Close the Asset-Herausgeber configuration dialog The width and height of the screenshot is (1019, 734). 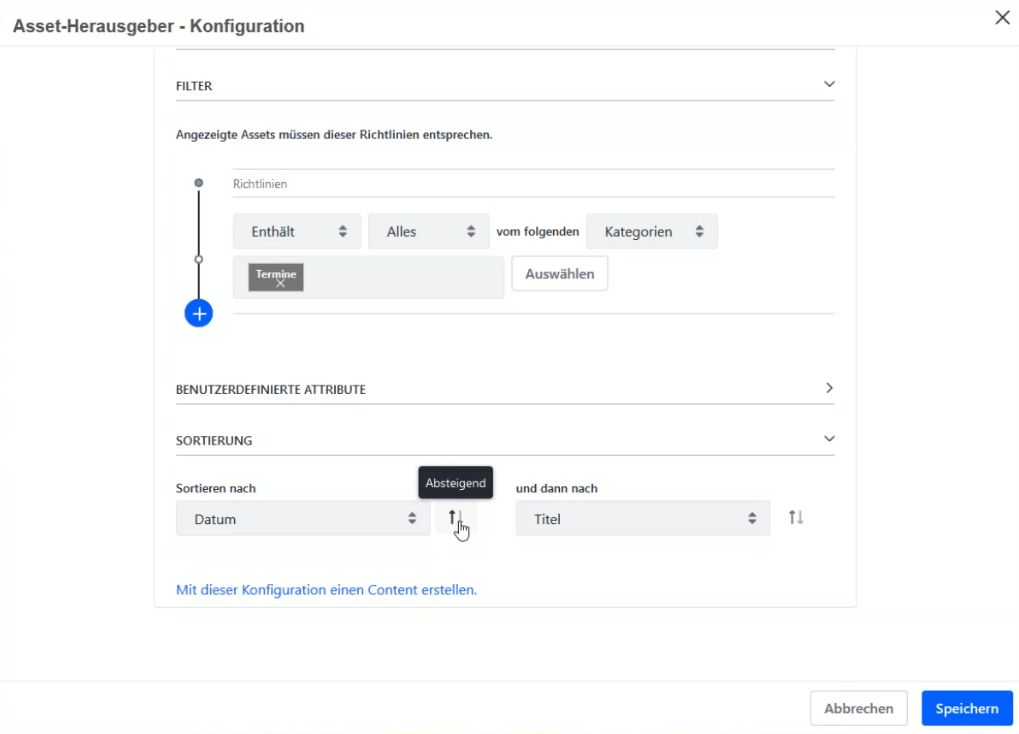tap(1002, 18)
